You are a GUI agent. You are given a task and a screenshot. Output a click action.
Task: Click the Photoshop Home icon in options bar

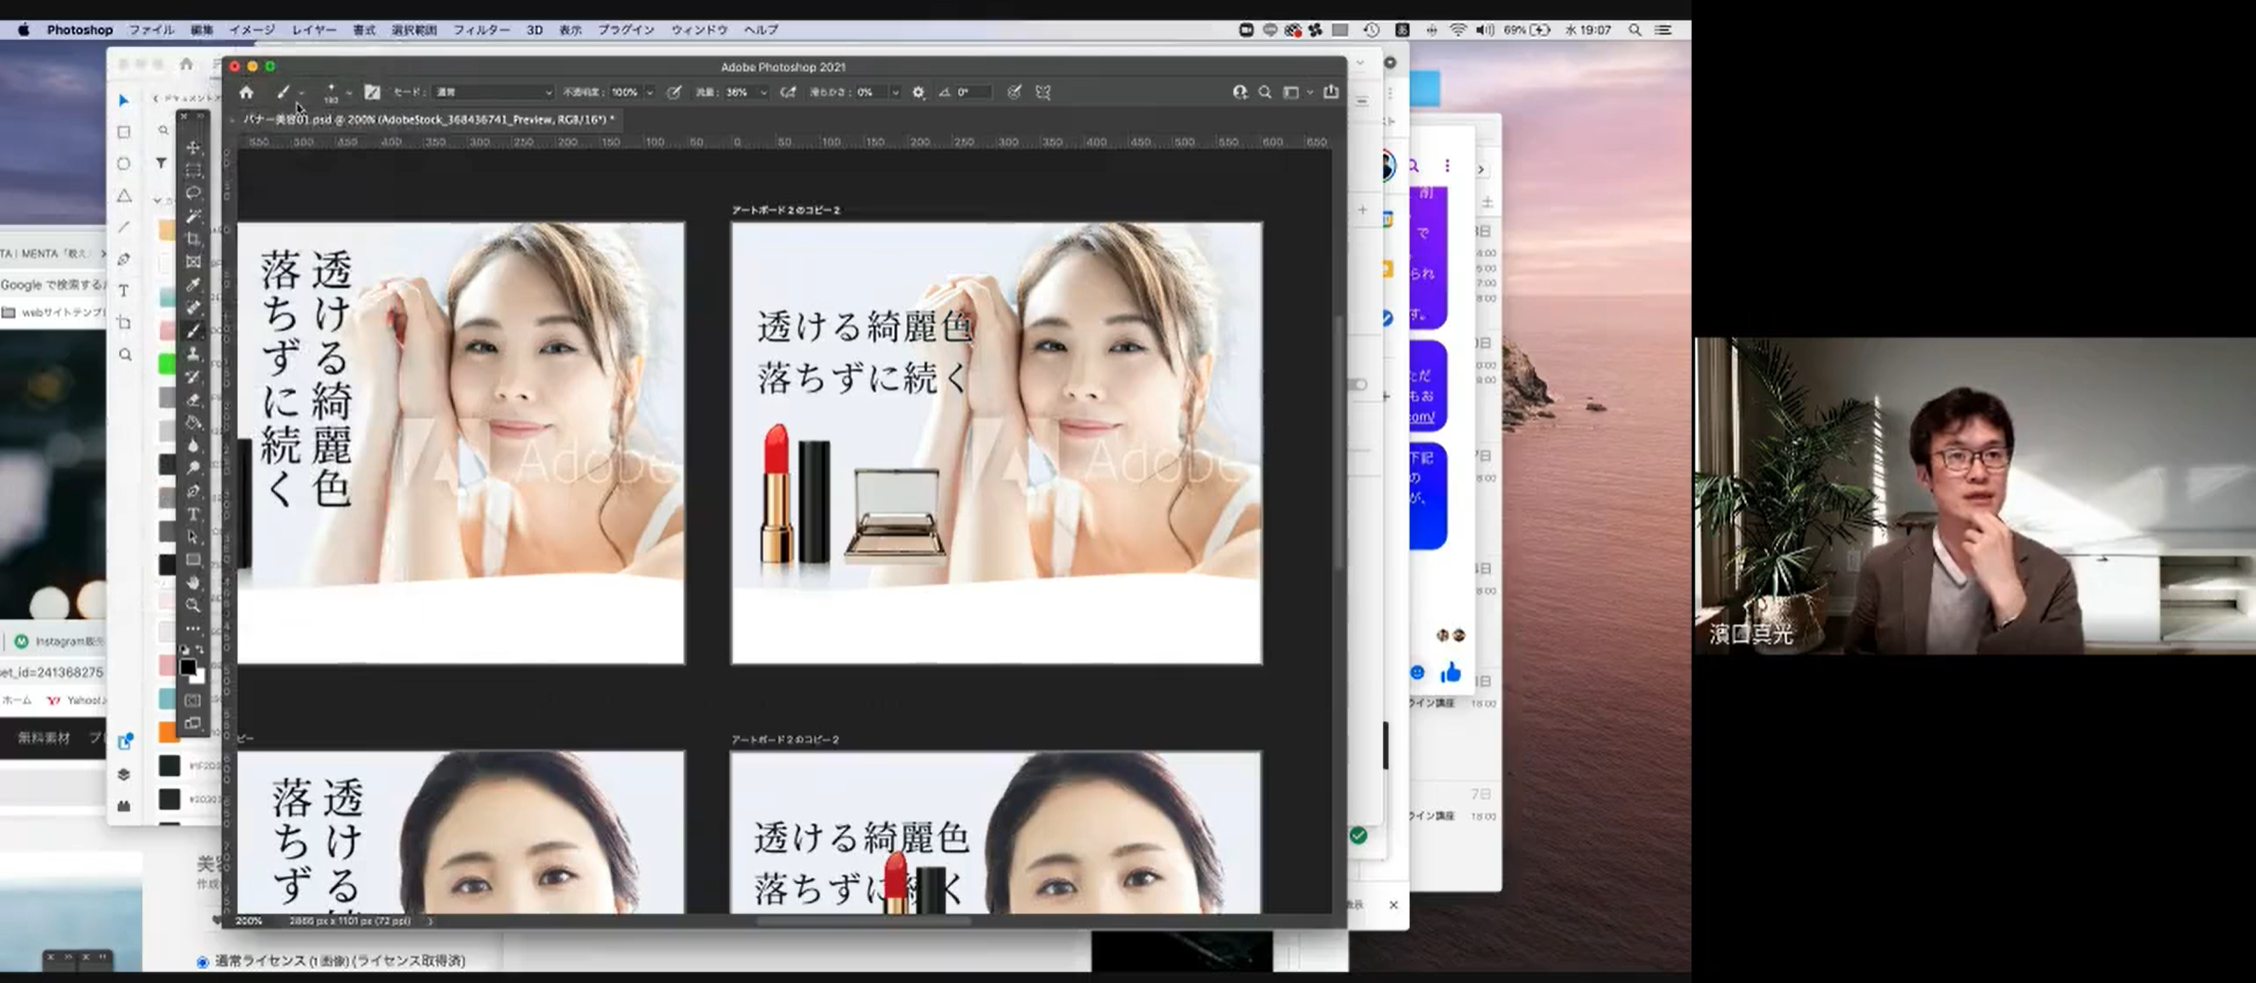coord(246,92)
